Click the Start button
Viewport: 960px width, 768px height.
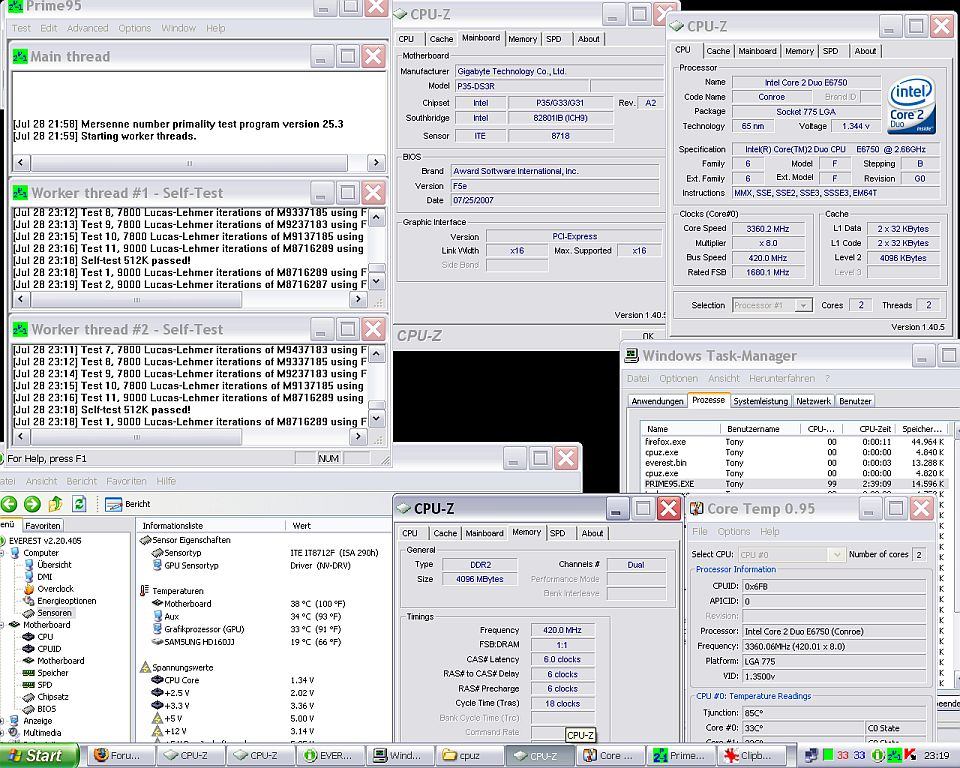pos(38,756)
